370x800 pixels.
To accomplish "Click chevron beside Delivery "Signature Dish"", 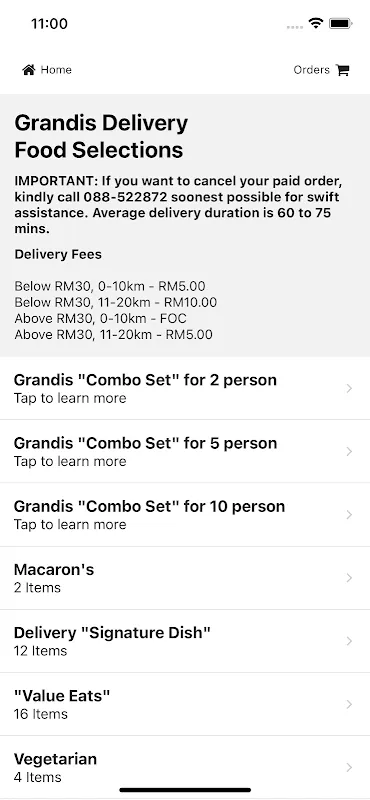I will click(x=349, y=641).
